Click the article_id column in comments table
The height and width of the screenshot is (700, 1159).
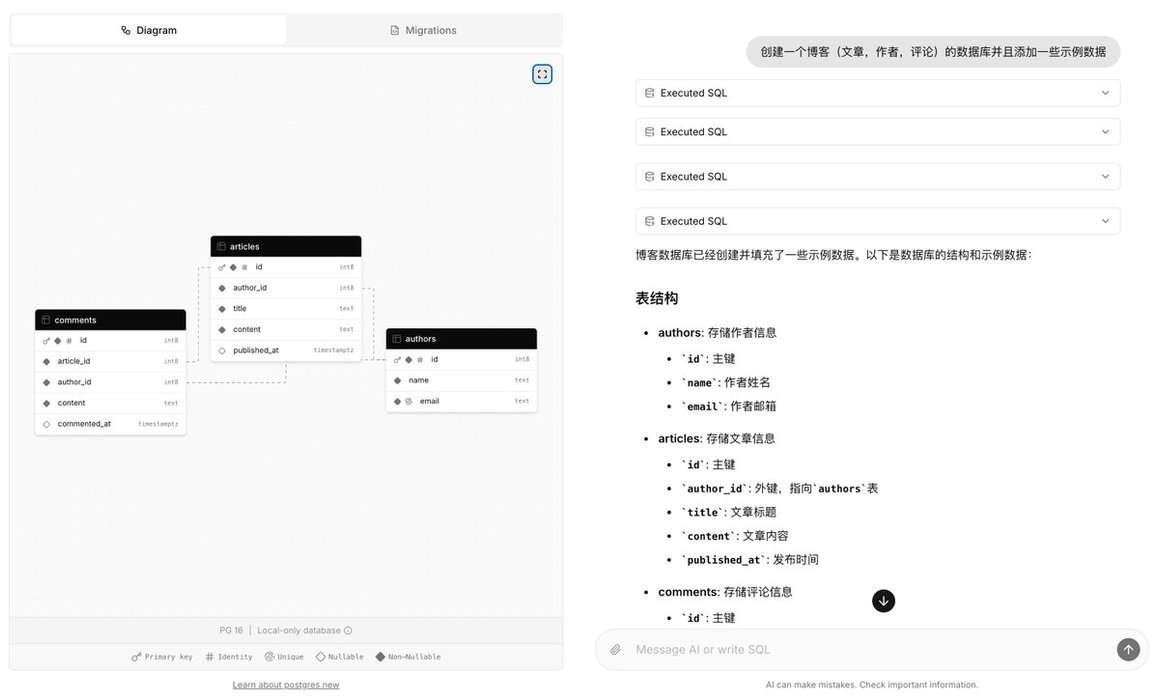[111, 361]
